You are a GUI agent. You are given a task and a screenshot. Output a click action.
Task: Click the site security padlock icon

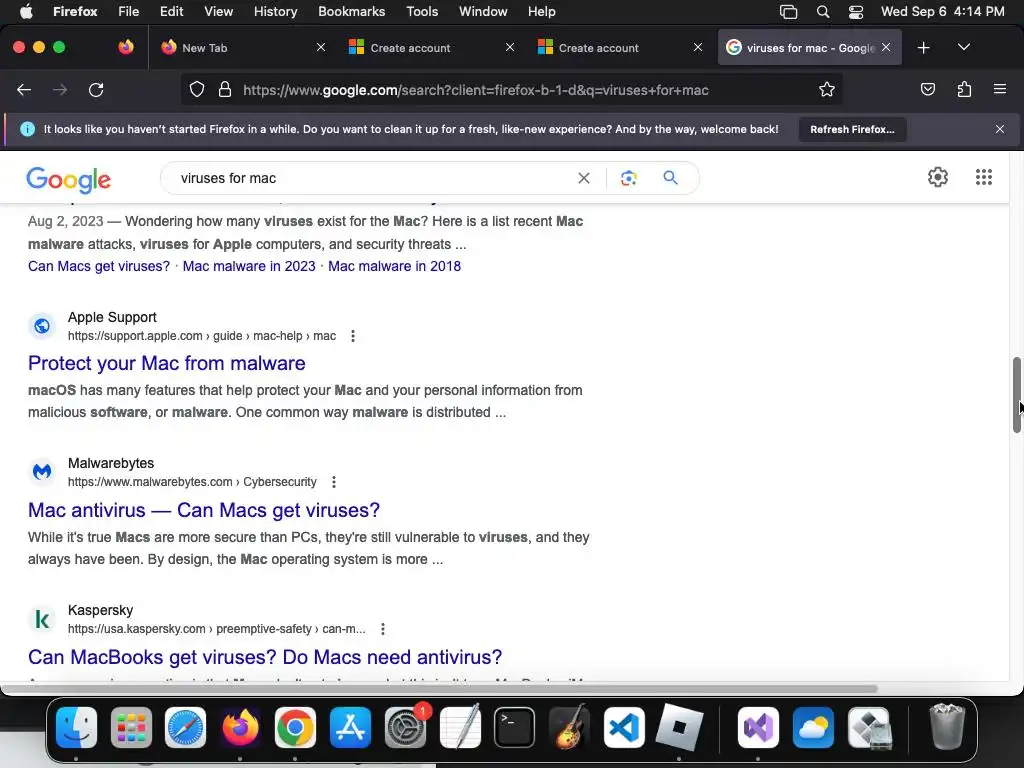click(x=225, y=89)
